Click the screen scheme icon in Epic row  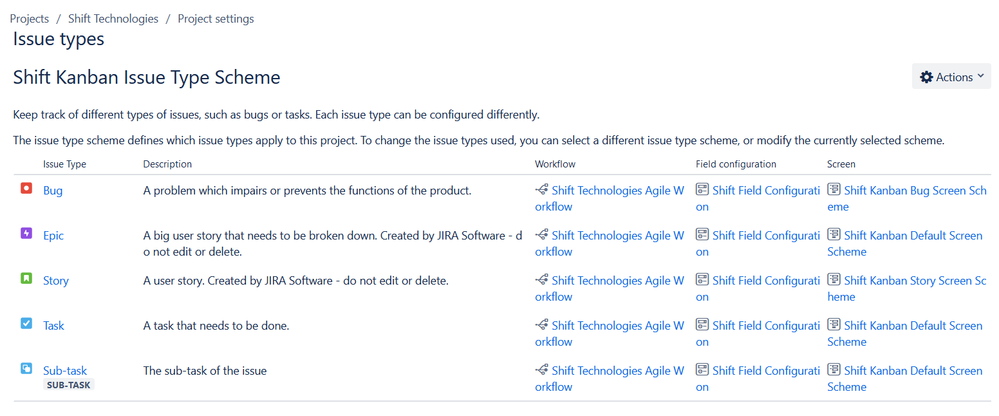[x=833, y=235]
